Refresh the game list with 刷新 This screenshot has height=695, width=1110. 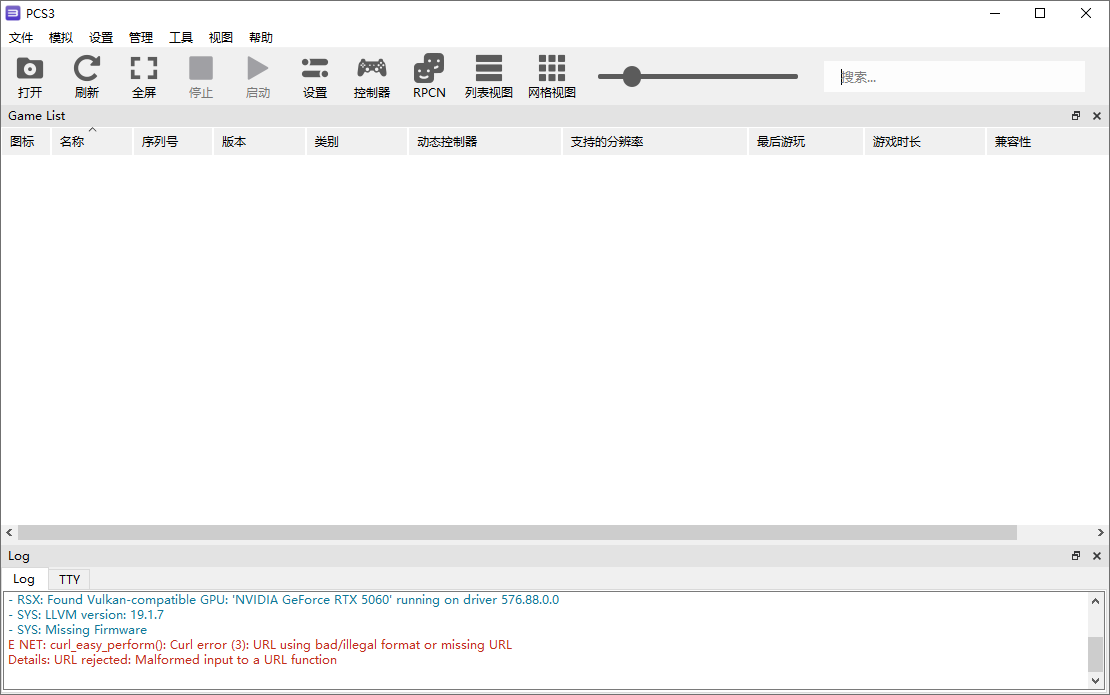(86, 75)
